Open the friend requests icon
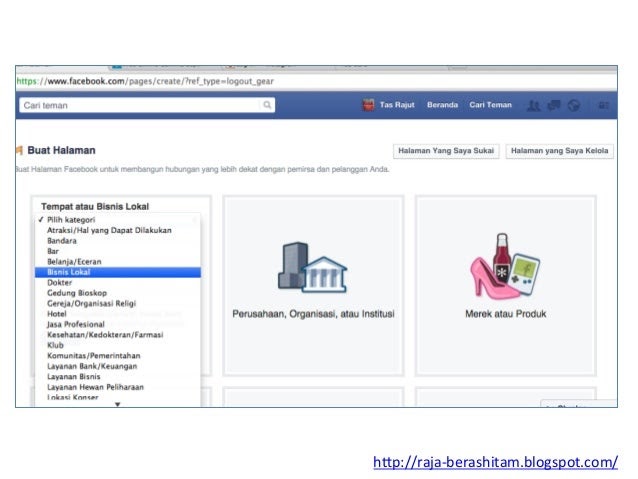 533,106
